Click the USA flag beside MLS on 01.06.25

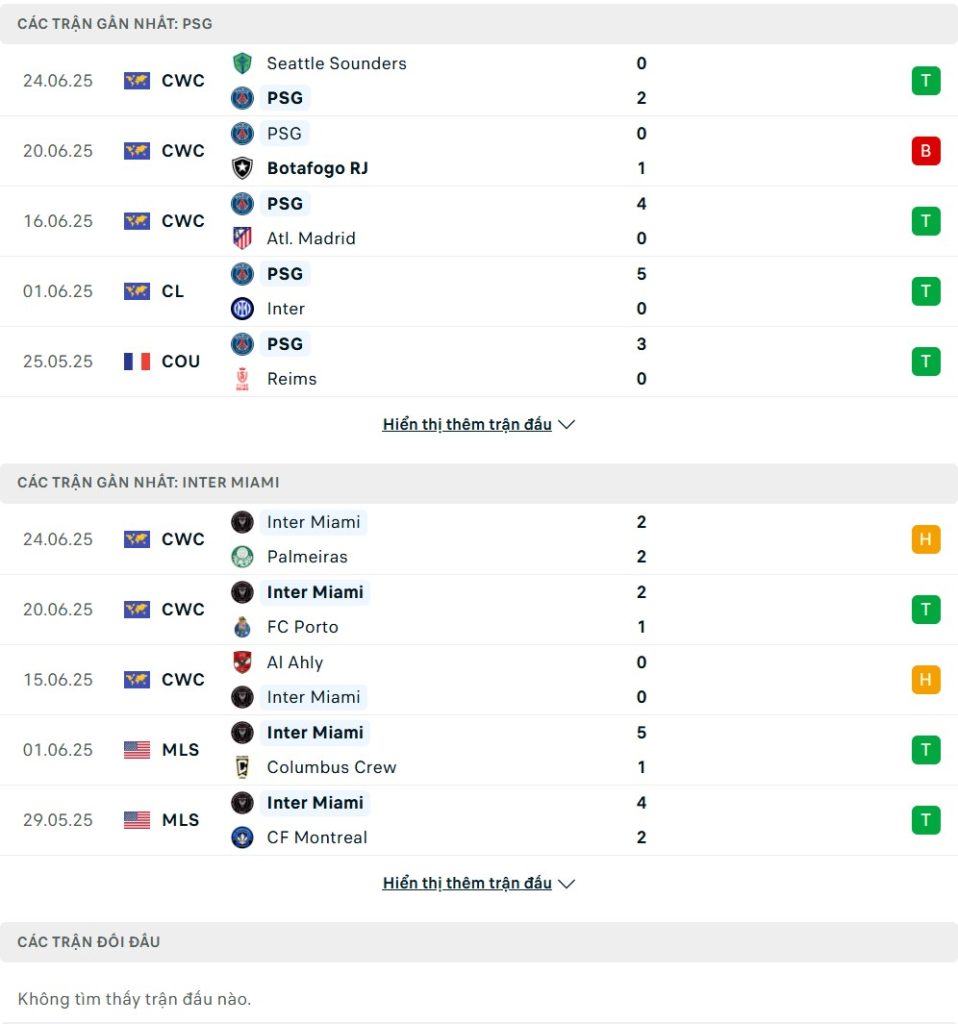(x=136, y=750)
